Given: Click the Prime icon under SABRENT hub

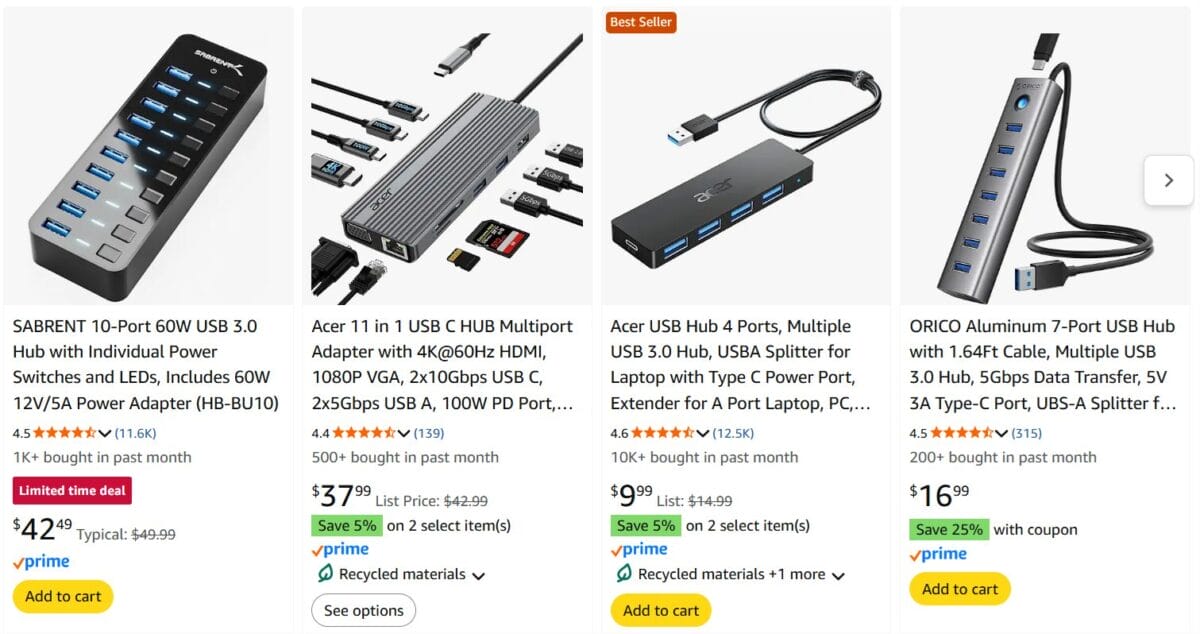Looking at the screenshot, I should [41, 561].
